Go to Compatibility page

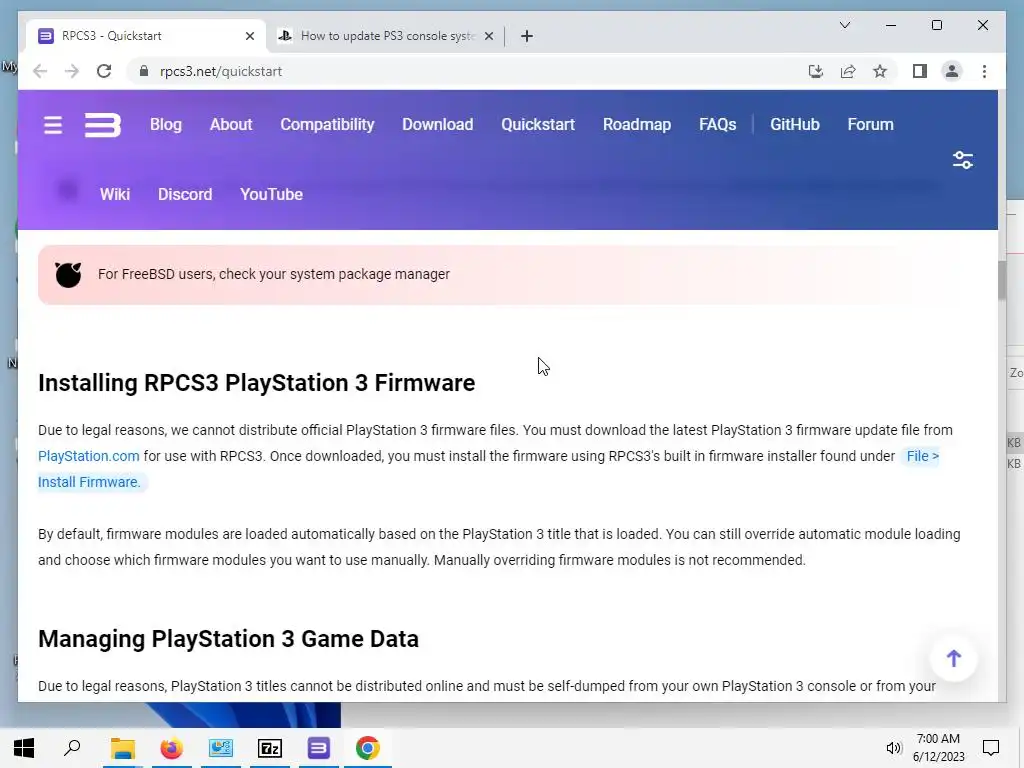(x=327, y=125)
